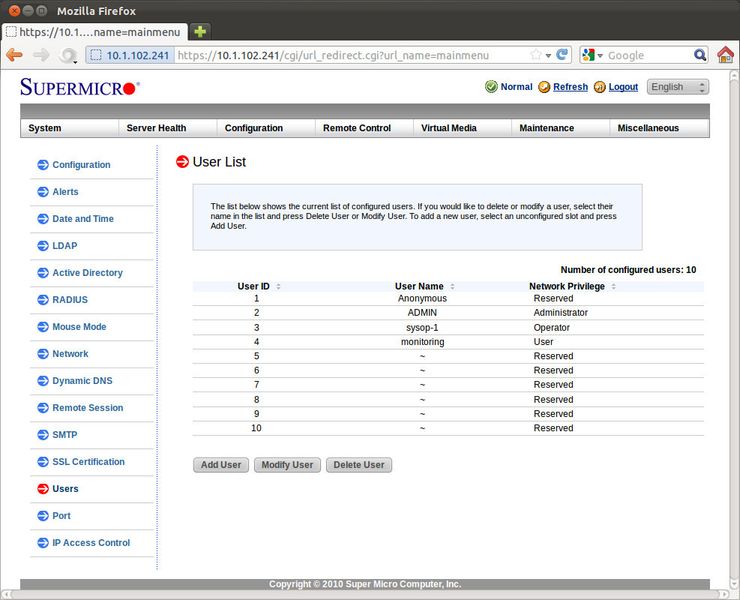Viewport: 740px width, 600px height.
Task: Click the arrow icon beside LDAP
Action: 43,245
